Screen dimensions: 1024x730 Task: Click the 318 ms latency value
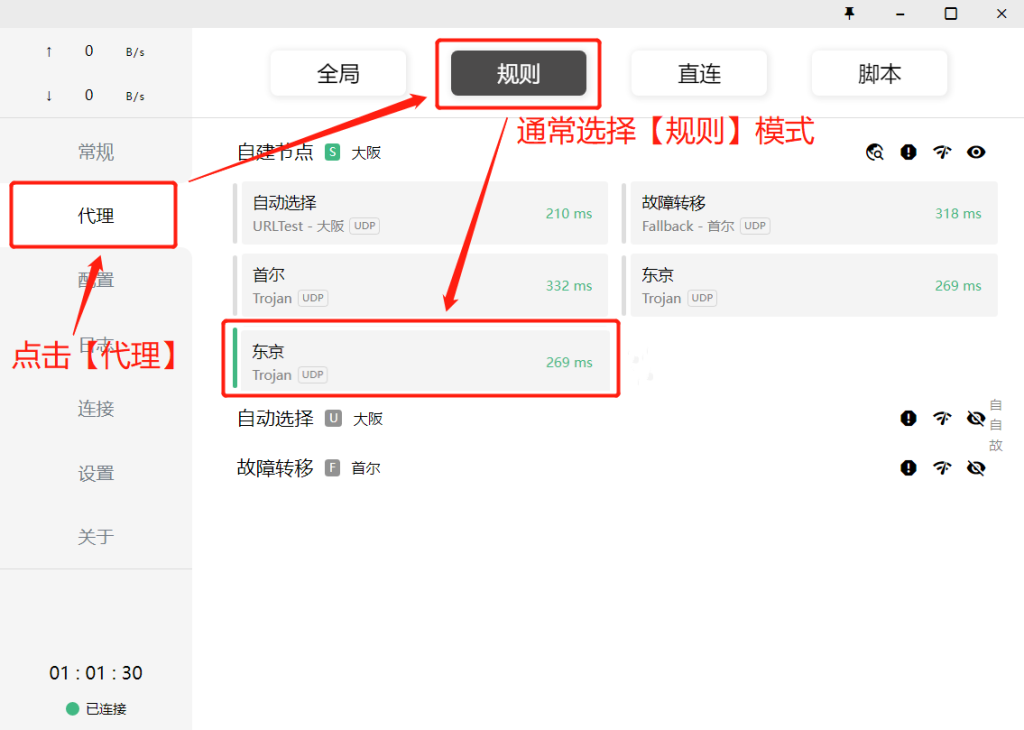click(958, 214)
